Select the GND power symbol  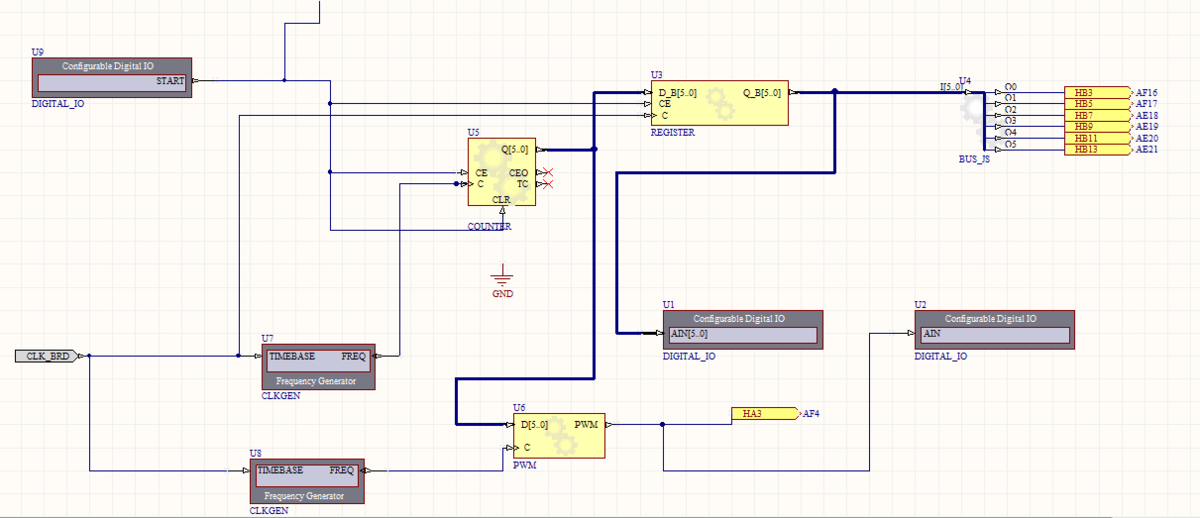(502, 279)
